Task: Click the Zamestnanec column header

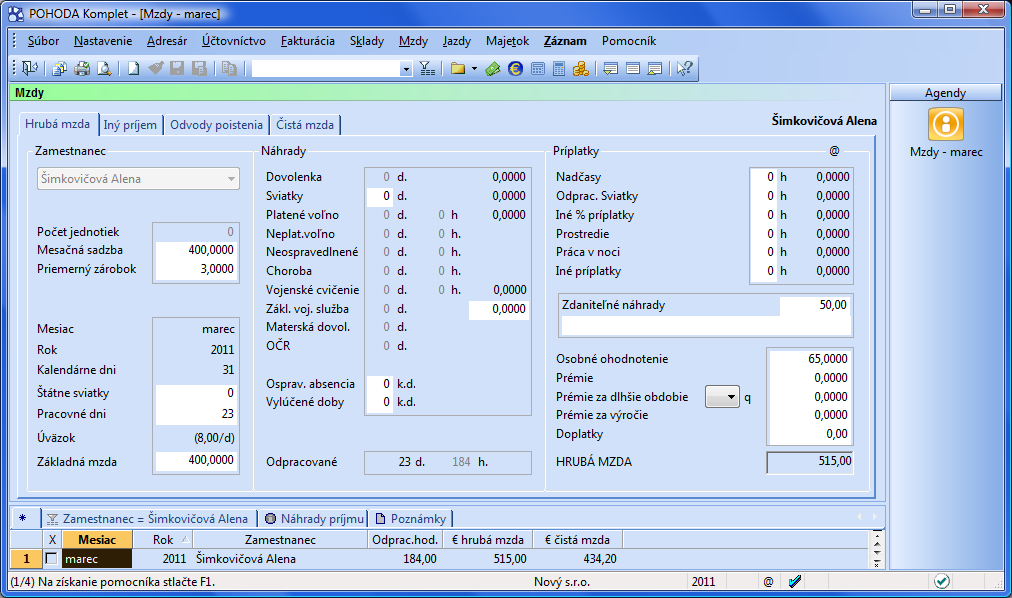Action: 280,539
